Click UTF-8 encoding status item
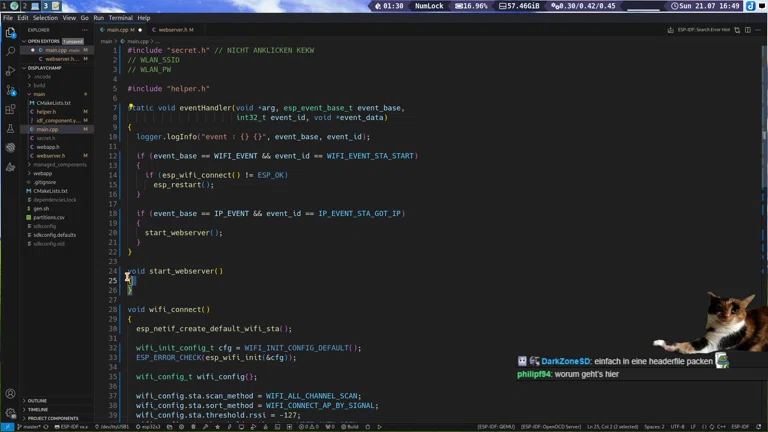768x432 pixels. click(677, 427)
